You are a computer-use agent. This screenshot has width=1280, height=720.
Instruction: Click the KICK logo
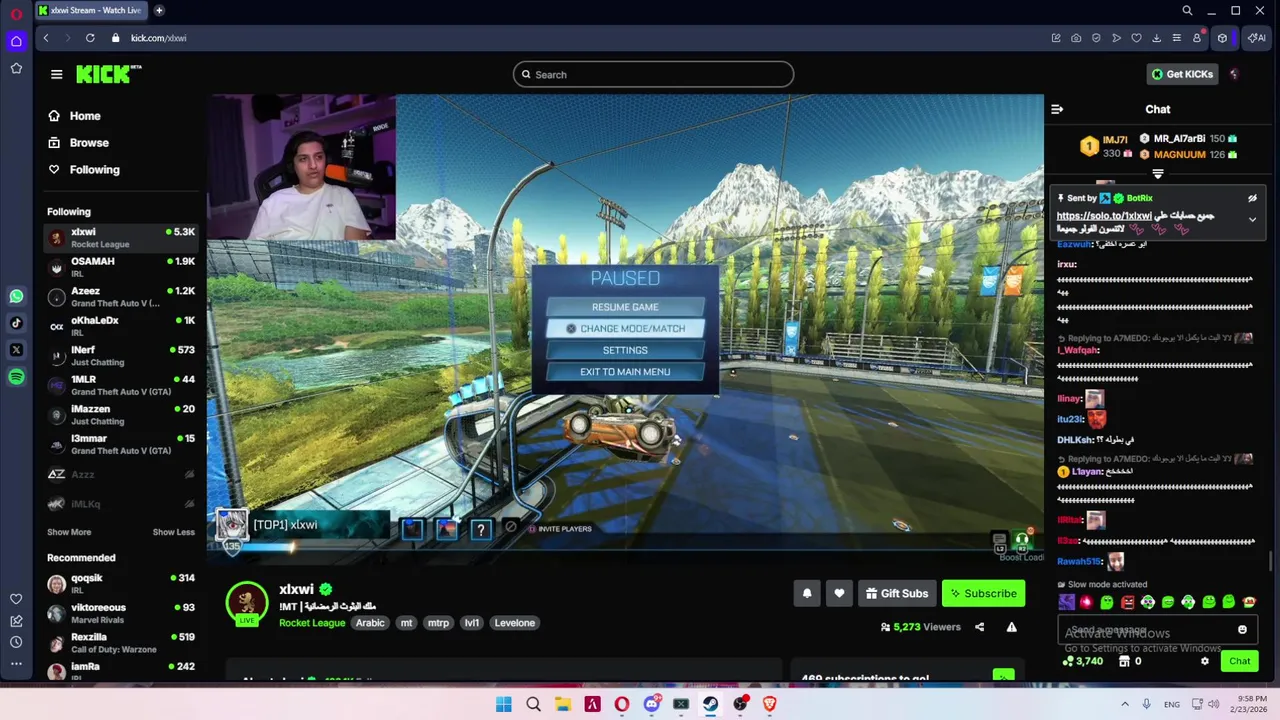click(x=108, y=74)
